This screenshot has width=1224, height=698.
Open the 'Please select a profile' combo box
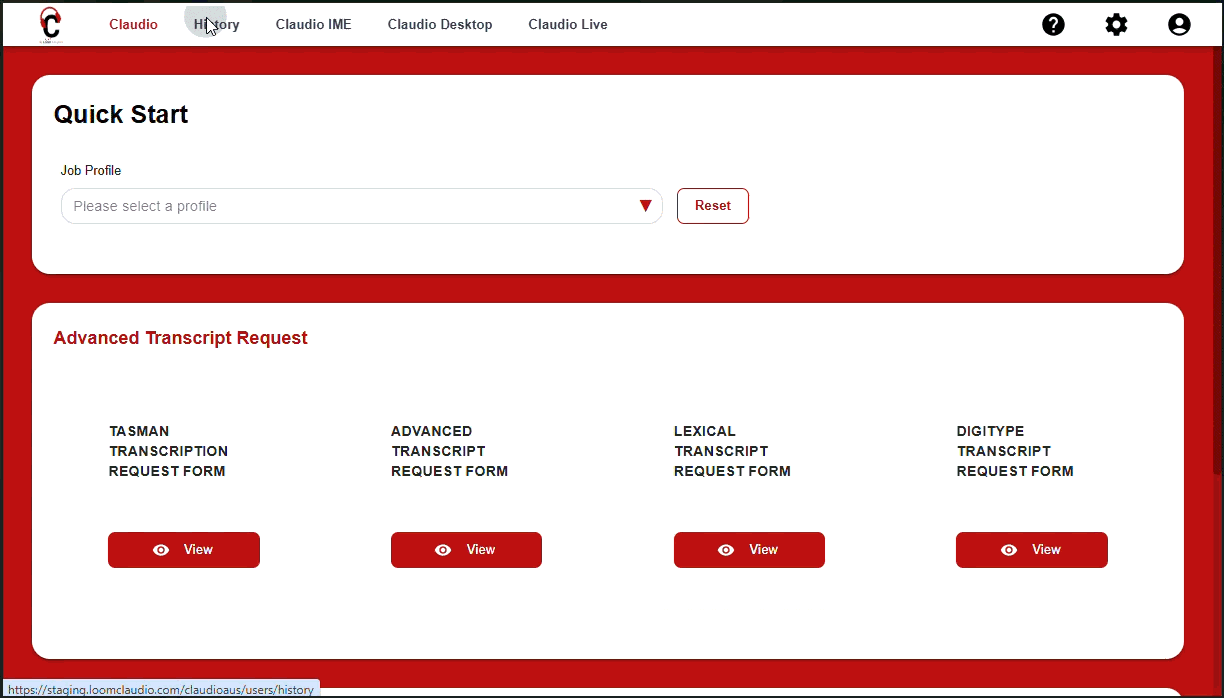[x=350, y=206]
